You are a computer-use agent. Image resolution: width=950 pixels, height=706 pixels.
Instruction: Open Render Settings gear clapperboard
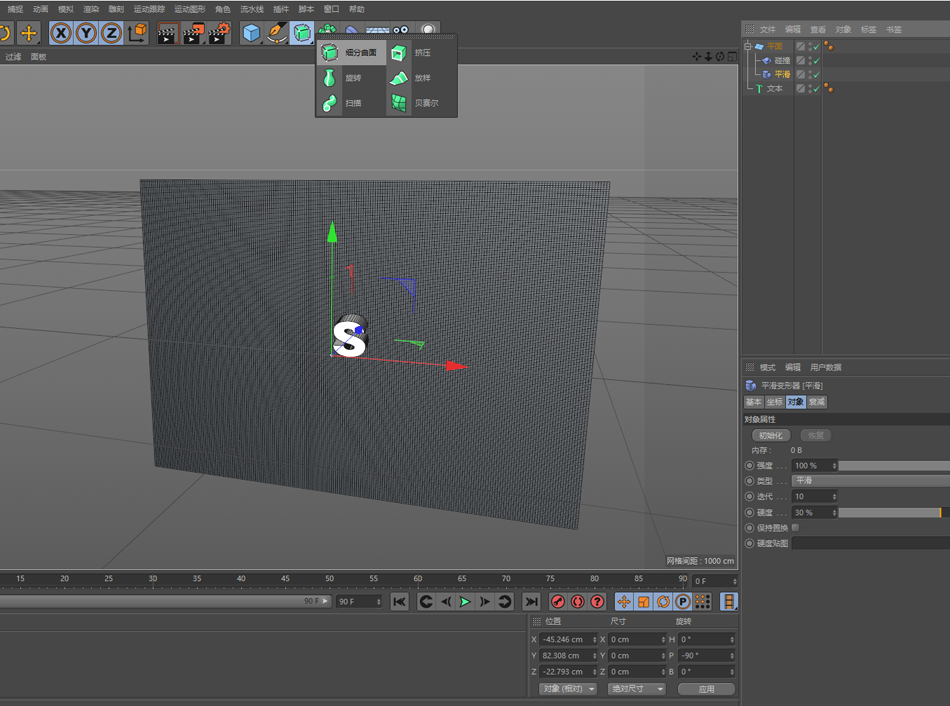(219, 33)
